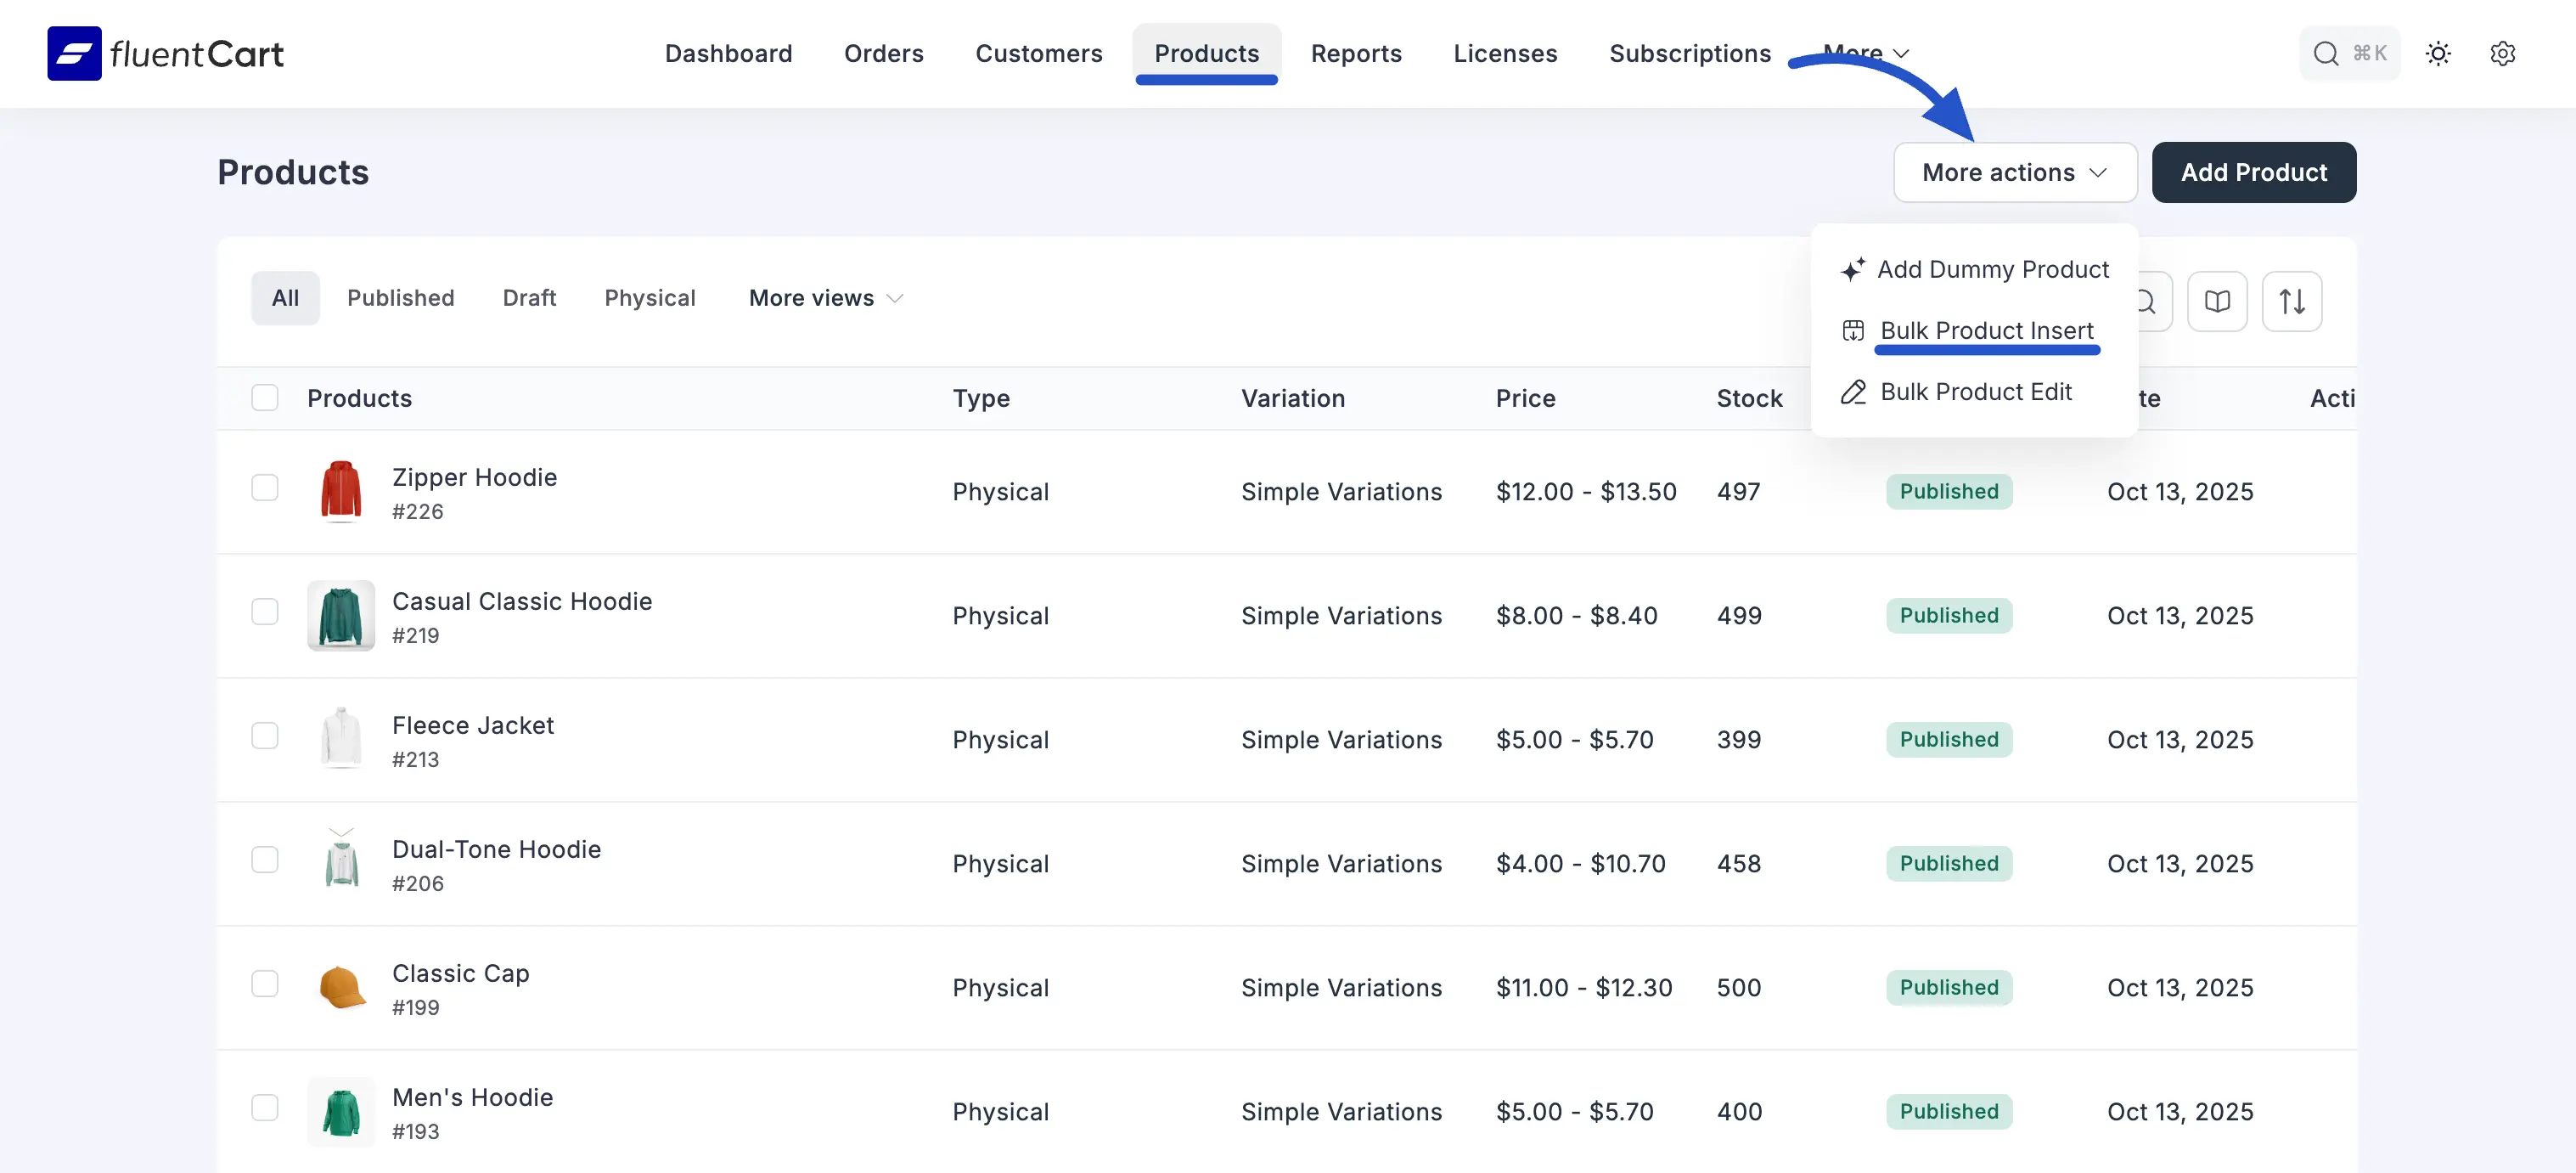Screen dimensions: 2576x1173
Task: Check the select-all checkbox in table header
Action: (x=265, y=398)
